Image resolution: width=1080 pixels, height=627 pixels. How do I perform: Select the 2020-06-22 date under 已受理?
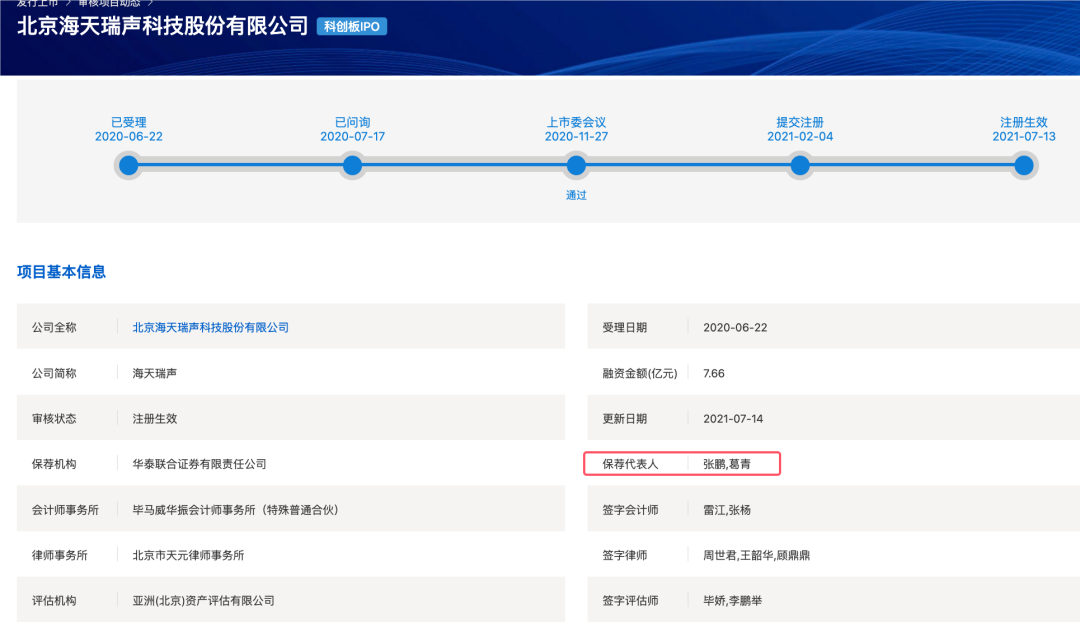tap(128, 134)
